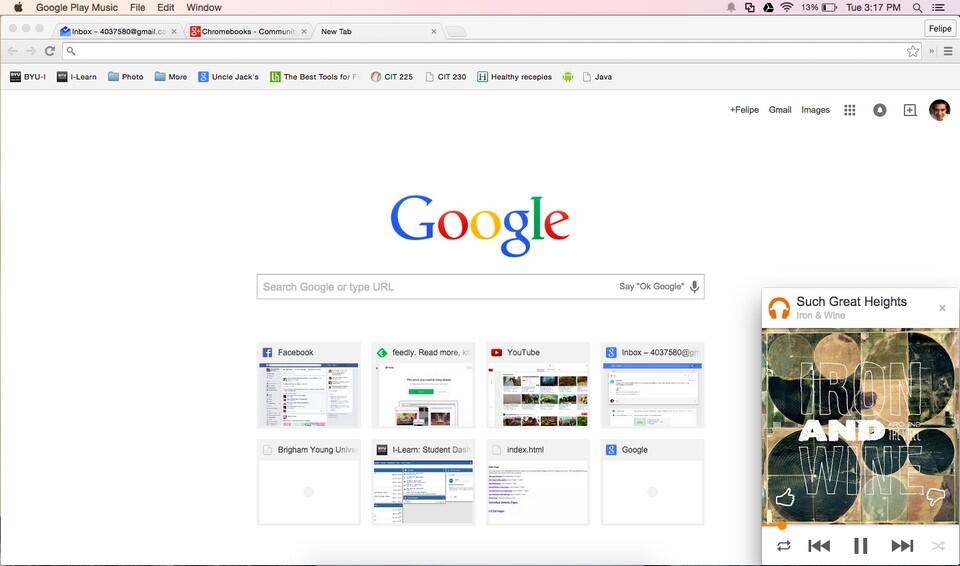960x566 pixels.
Task: Open the Chrome hamburger menu
Action: (948, 51)
